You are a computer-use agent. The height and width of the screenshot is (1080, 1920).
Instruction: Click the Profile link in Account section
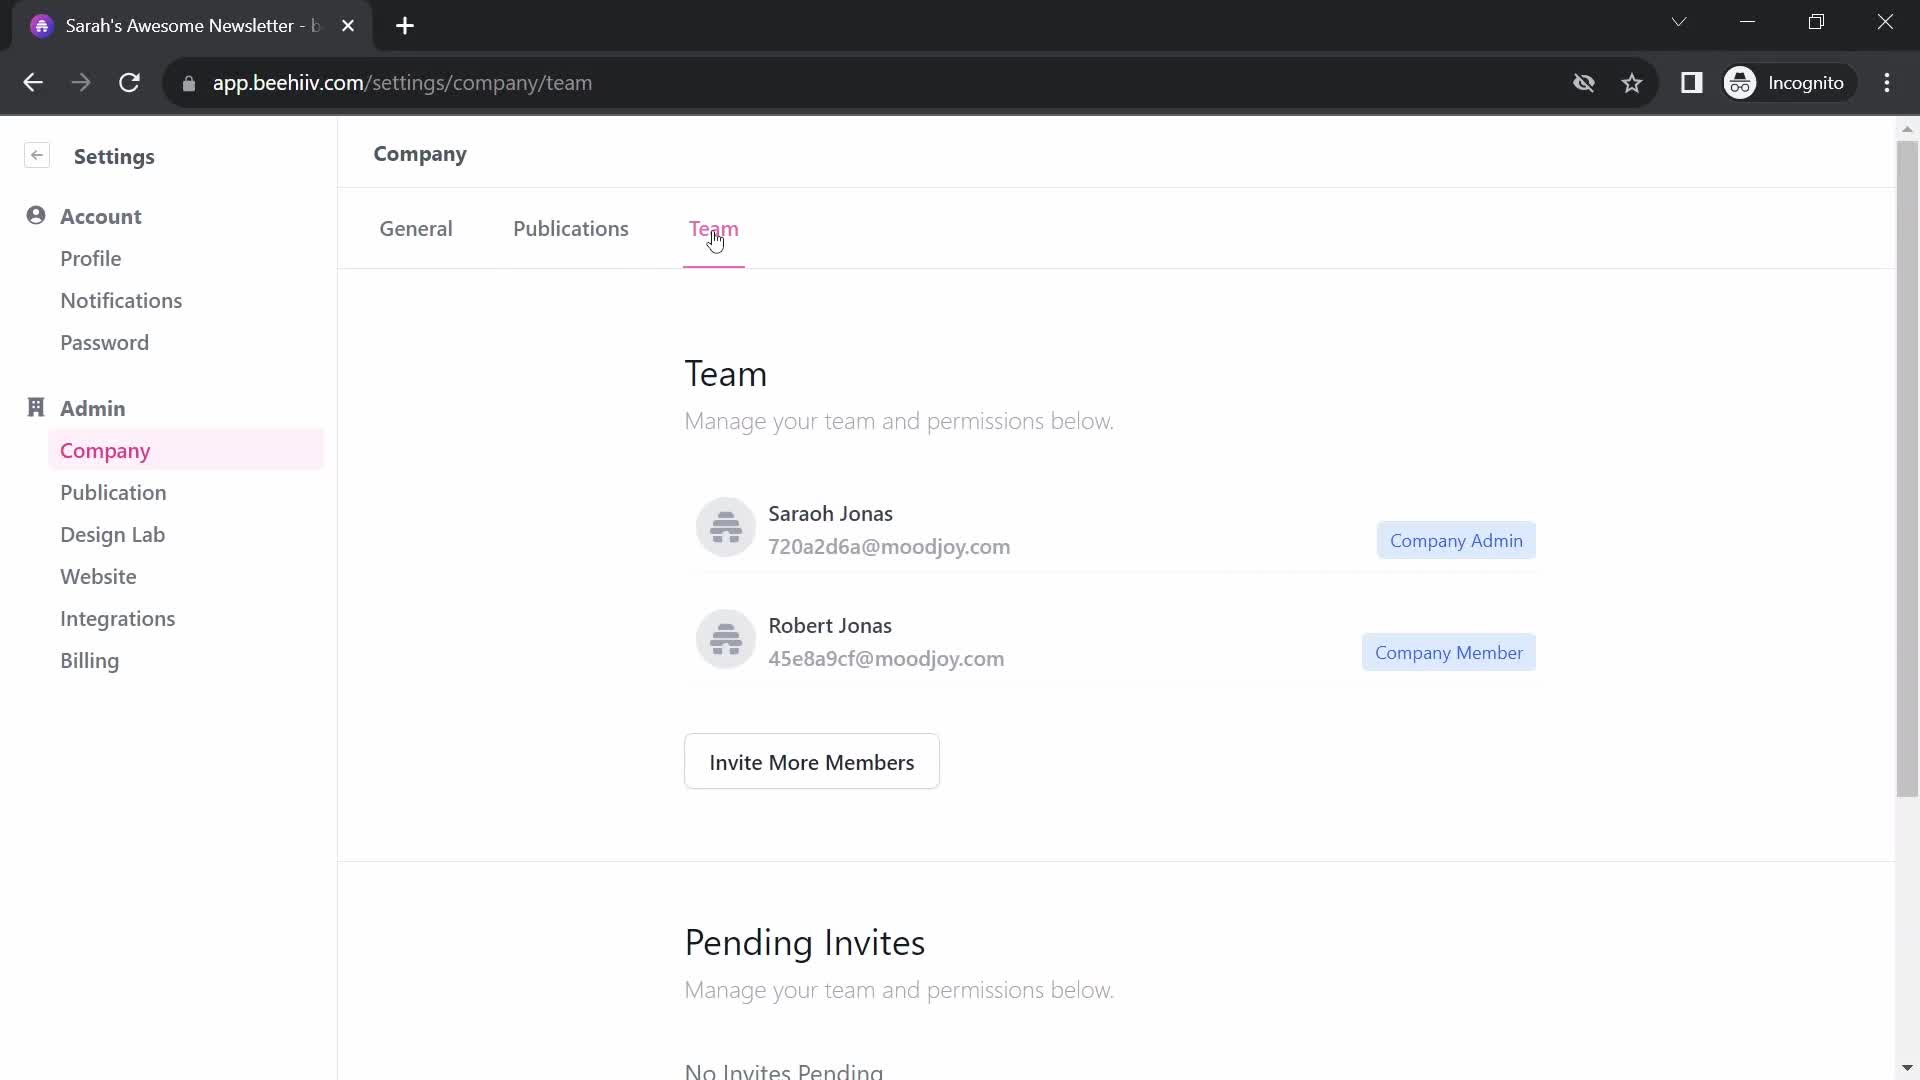91,258
